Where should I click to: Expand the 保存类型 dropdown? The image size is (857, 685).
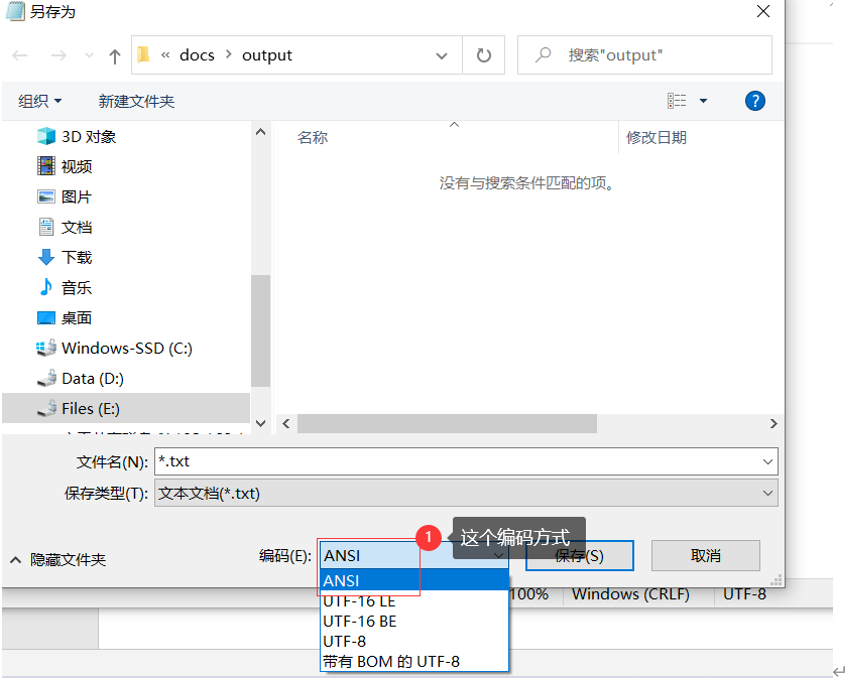(768, 493)
